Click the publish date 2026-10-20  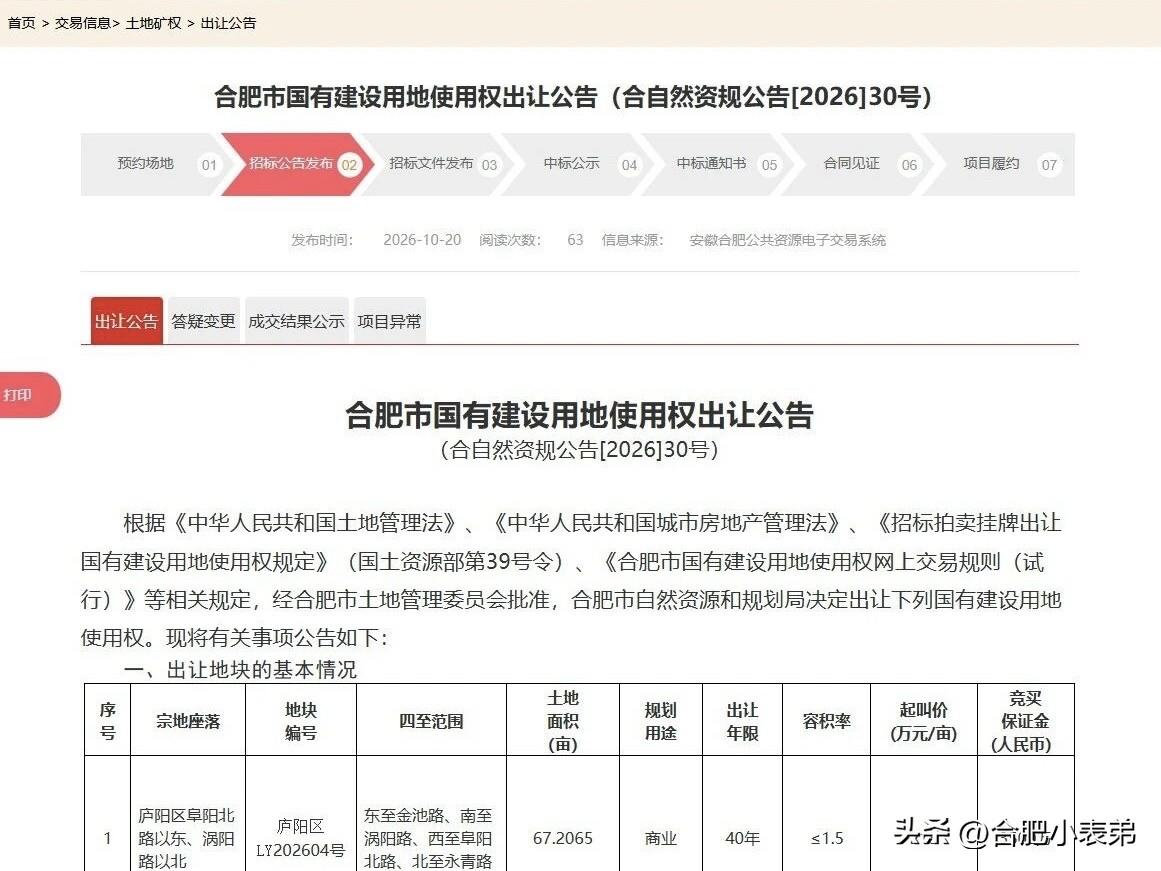point(422,240)
